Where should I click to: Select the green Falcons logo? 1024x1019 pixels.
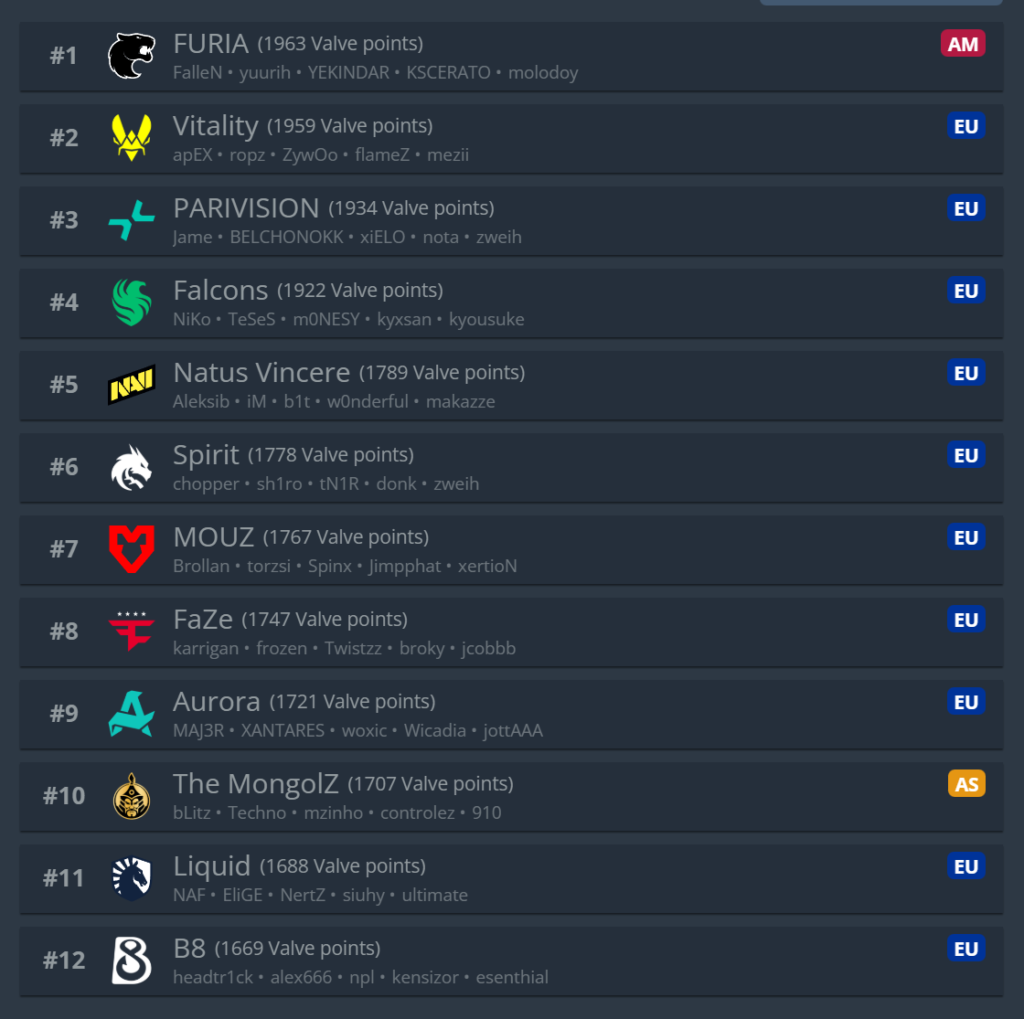[131, 302]
